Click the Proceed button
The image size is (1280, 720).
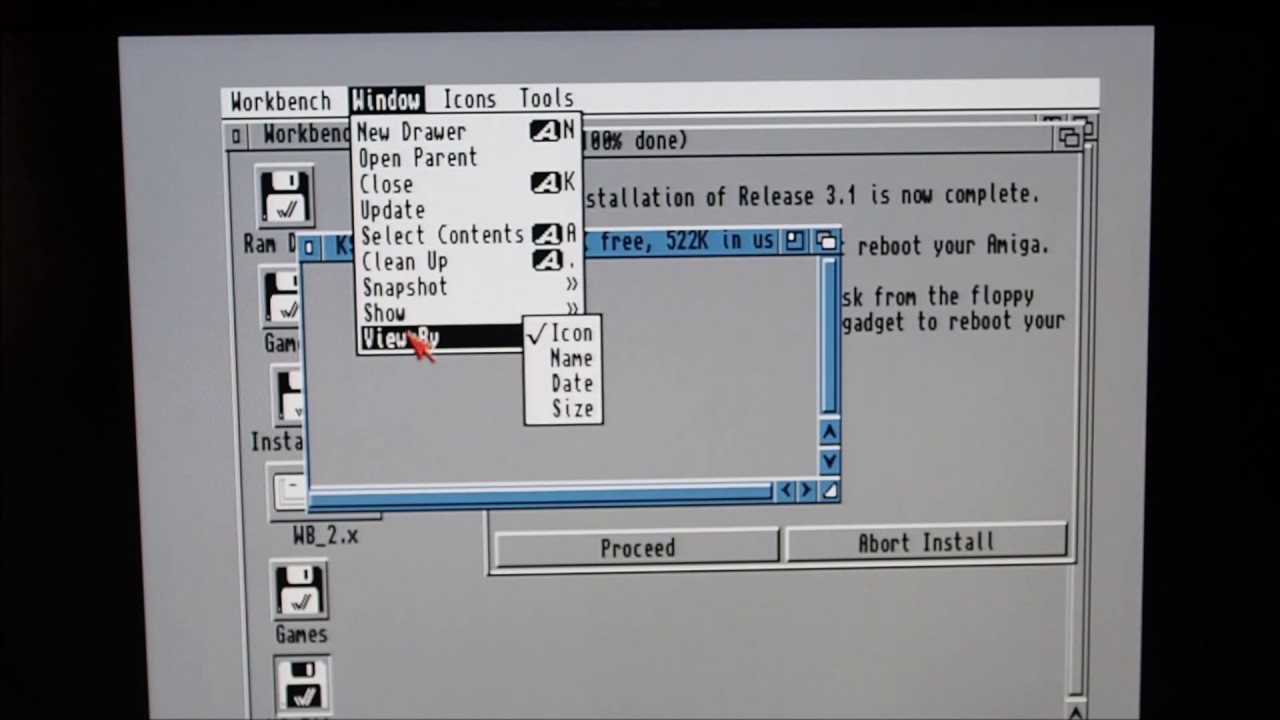[x=637, y=548]
